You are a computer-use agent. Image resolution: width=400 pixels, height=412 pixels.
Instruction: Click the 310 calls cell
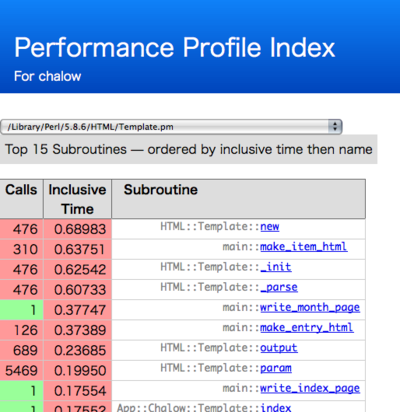pyautogui.click(x=21, y=249)
